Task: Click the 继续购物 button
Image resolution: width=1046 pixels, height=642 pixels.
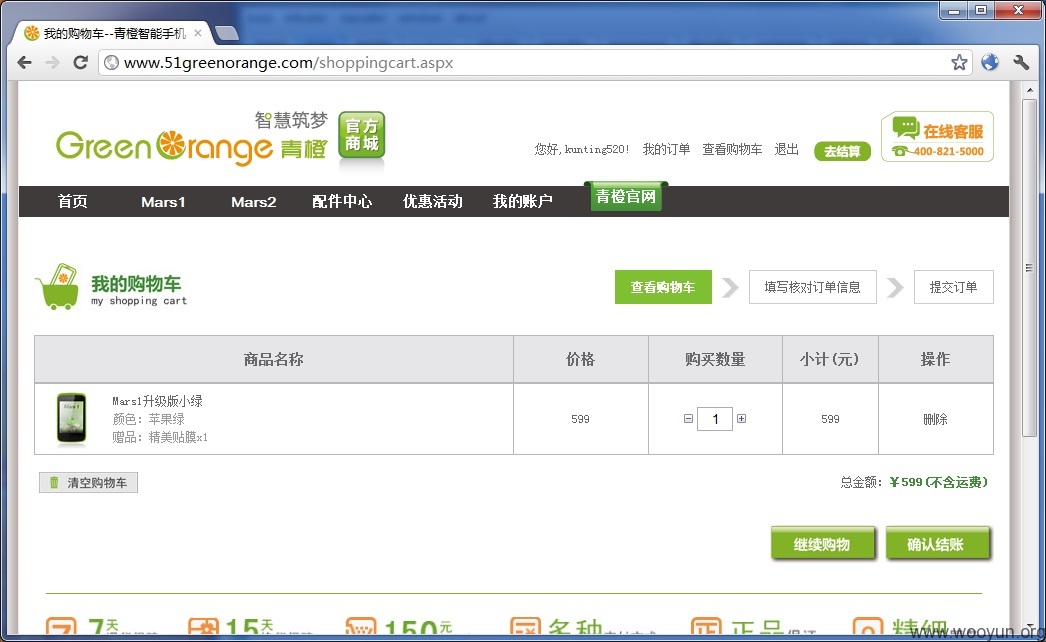Action: click(823, 544)
